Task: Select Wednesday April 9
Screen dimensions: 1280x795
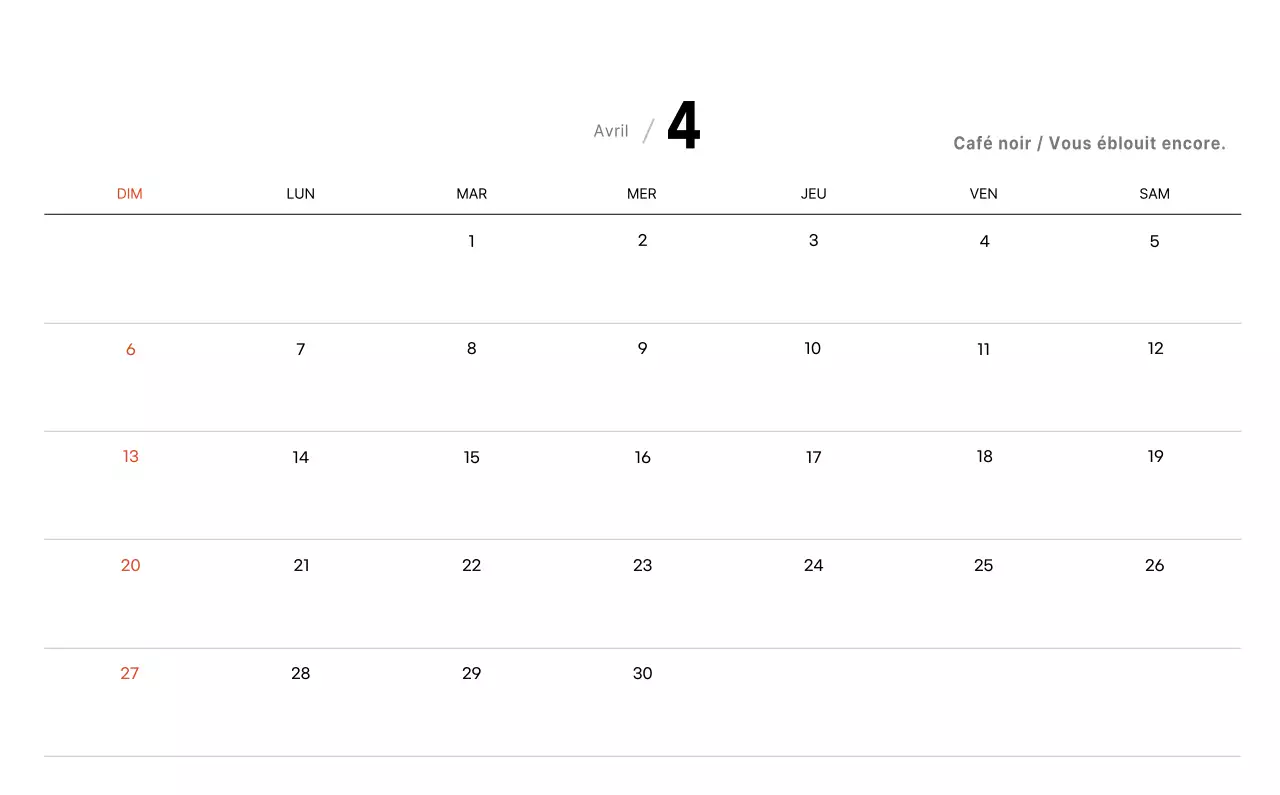Action: click(x=642, y=349)
